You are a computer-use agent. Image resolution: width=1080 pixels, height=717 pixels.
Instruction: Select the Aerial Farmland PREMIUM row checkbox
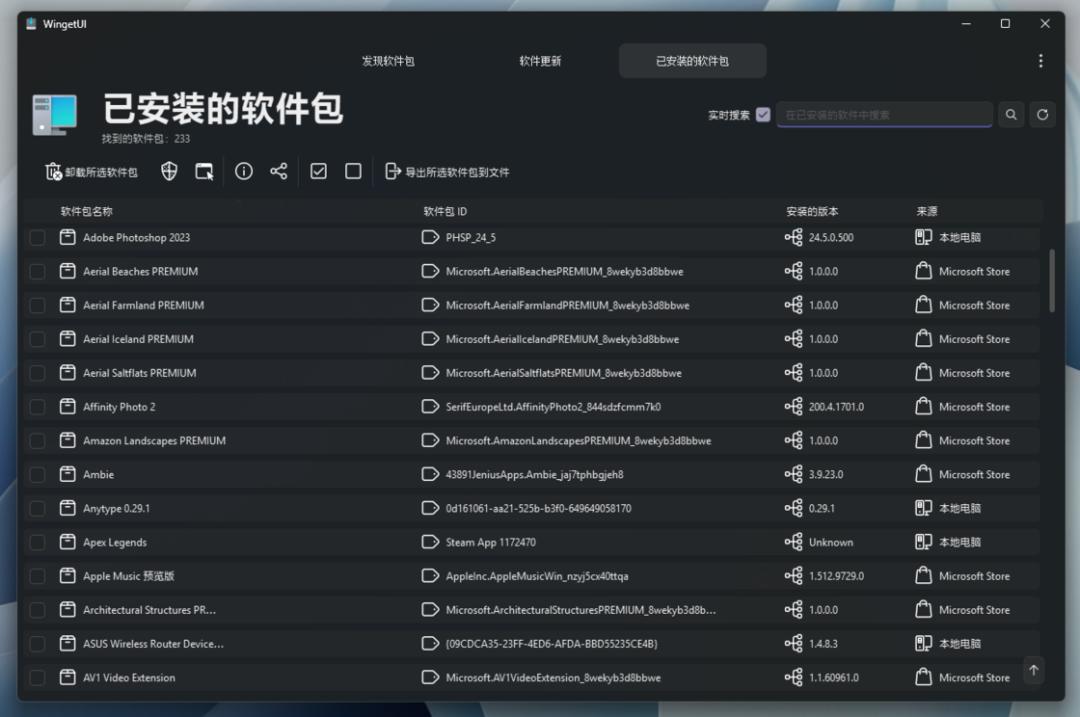pos(37,305)
